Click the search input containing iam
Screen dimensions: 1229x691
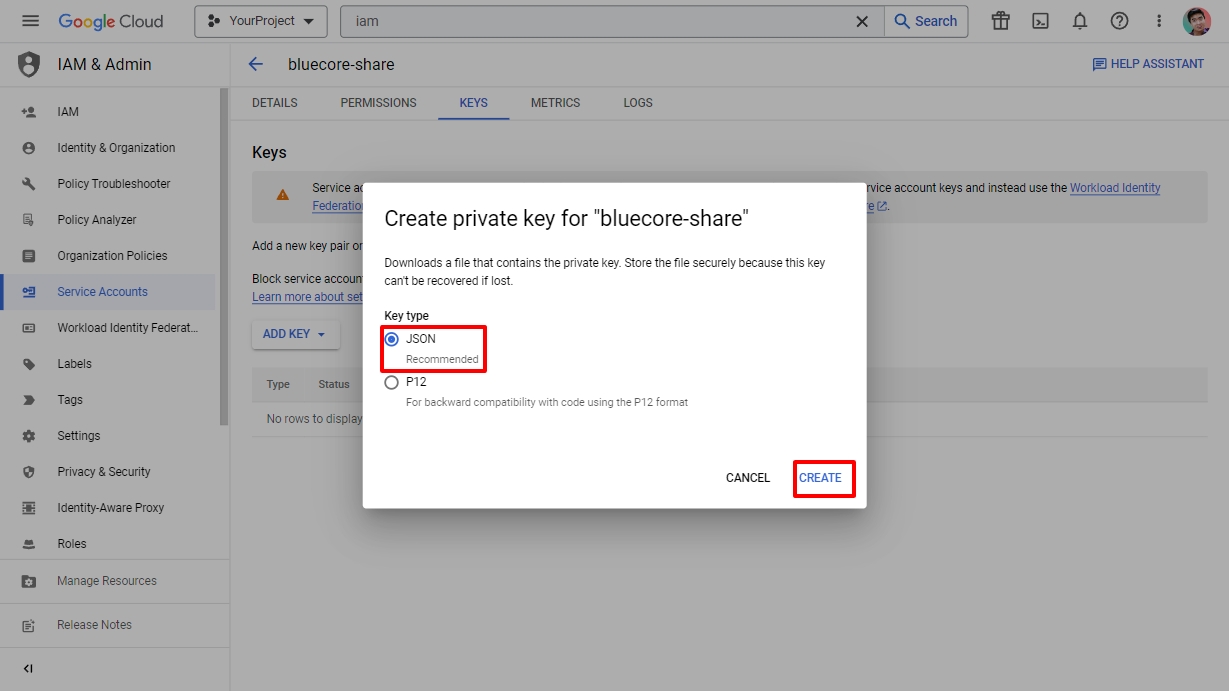[600, 21]
